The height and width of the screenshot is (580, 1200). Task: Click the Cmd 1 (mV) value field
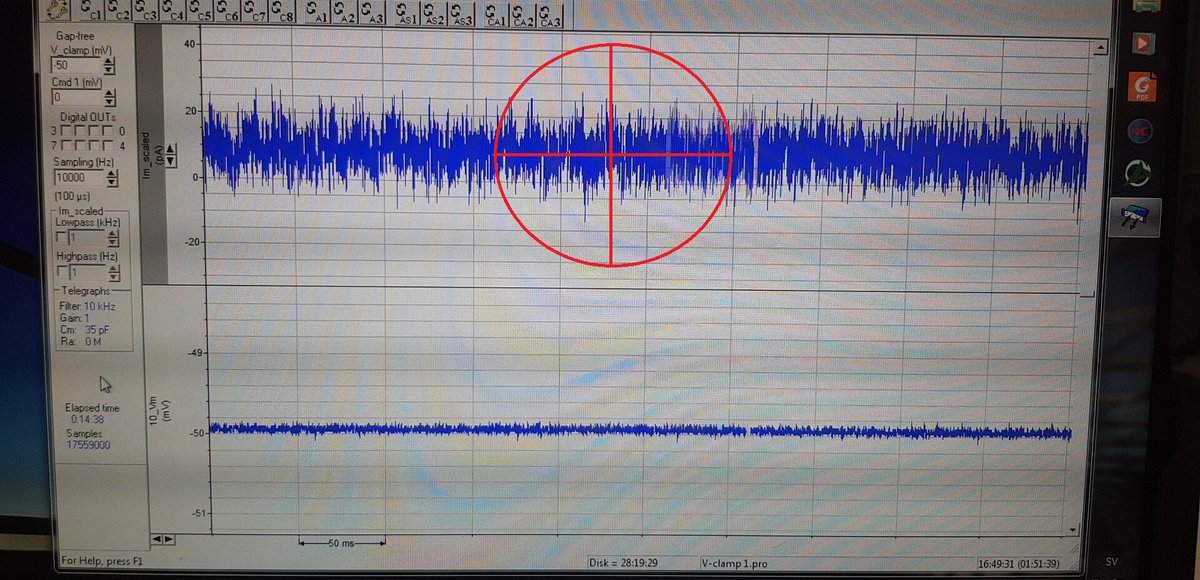(77, 98)
